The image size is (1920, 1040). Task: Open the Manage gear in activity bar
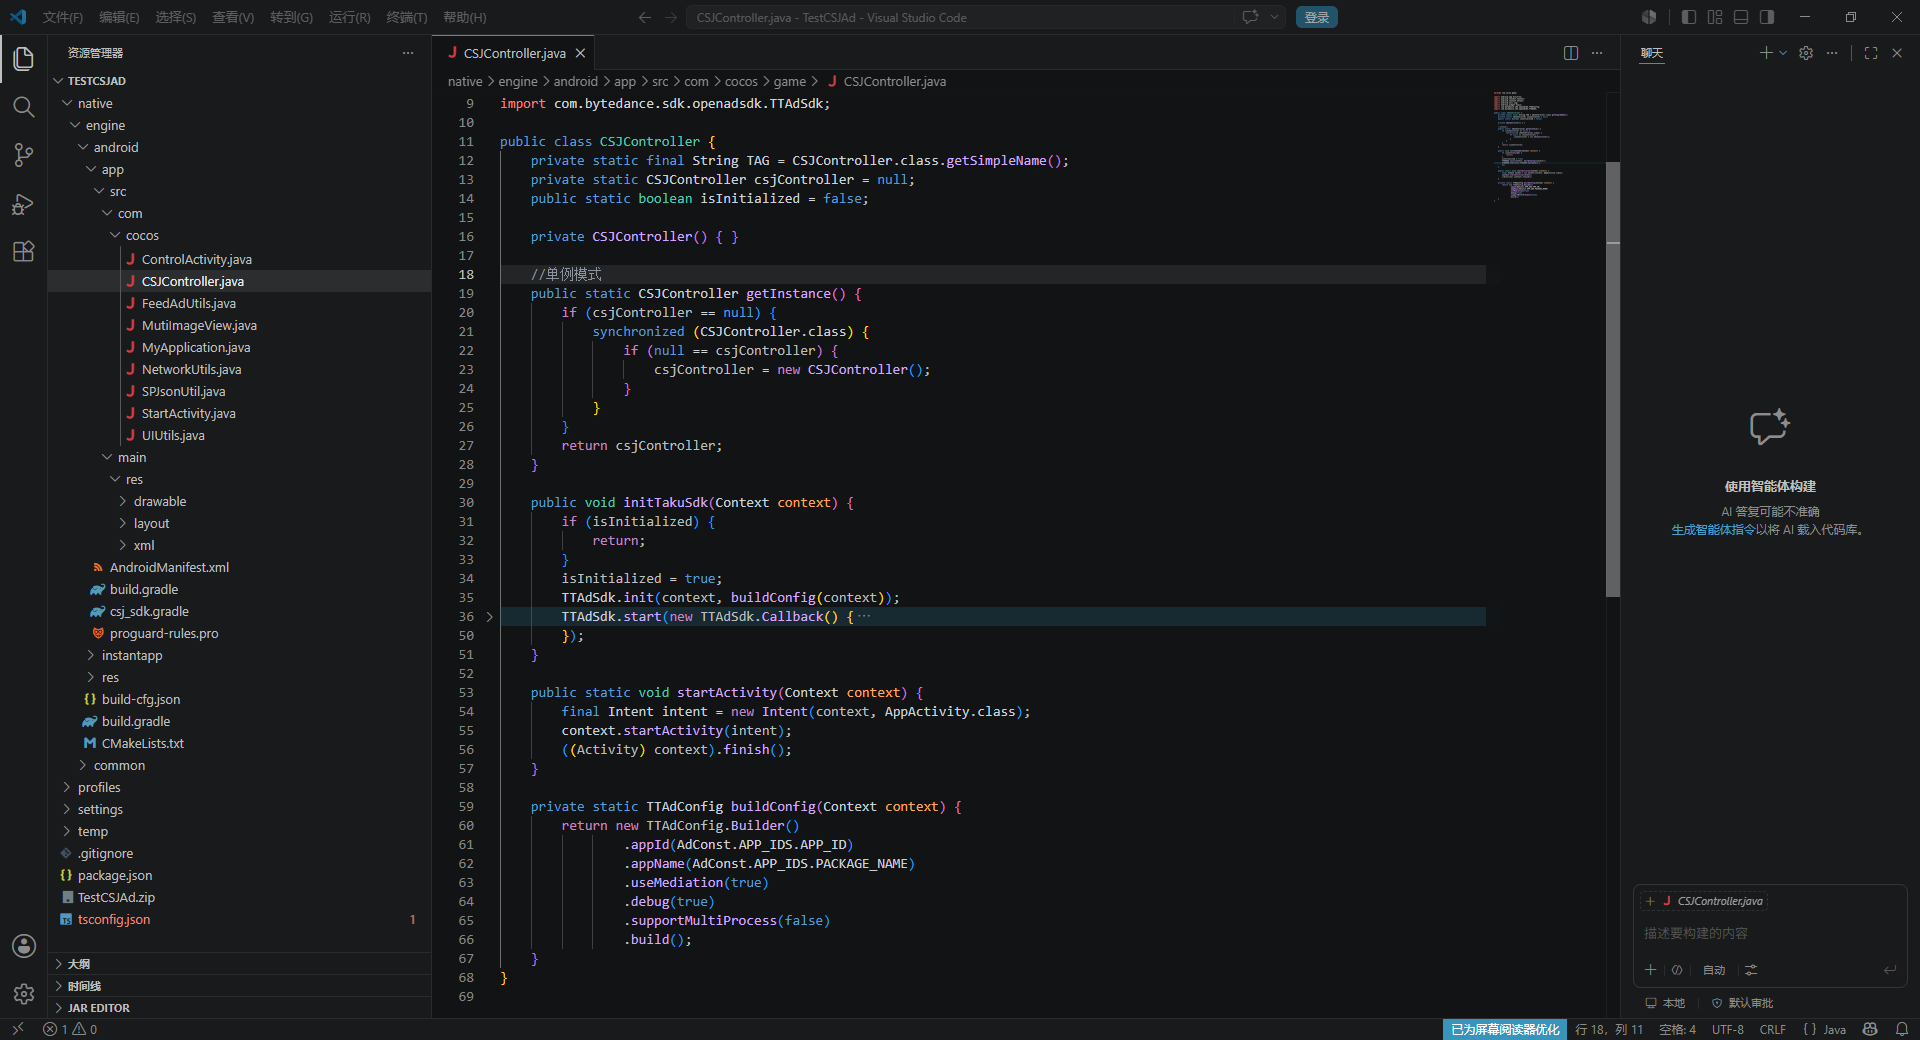(x=24, y=994)
